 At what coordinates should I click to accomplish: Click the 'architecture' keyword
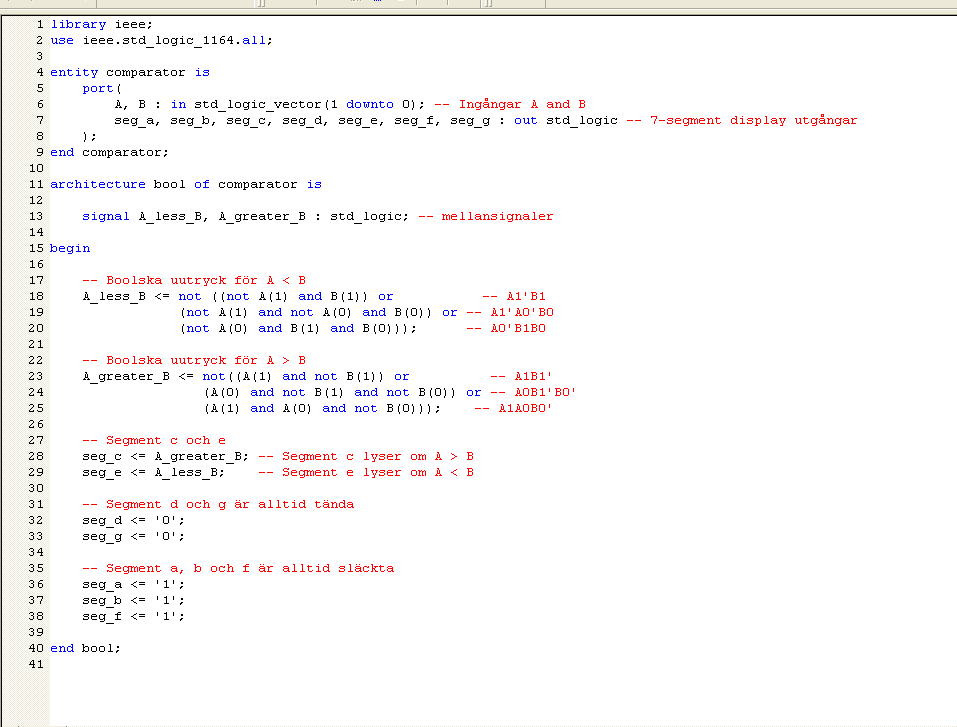point(98,184)
